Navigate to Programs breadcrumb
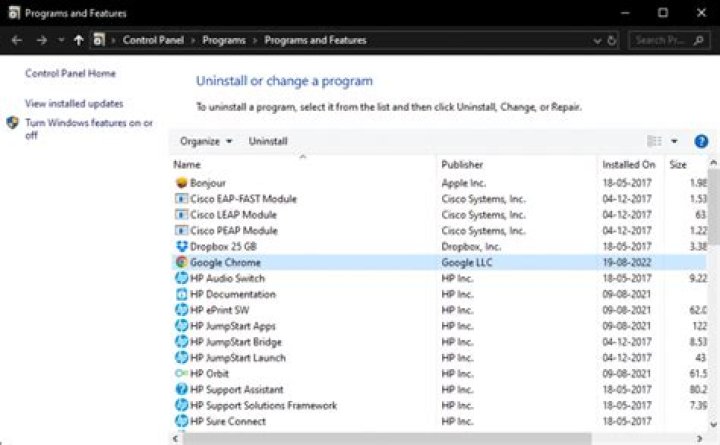720x445 pixels. [x=224, y=40]
